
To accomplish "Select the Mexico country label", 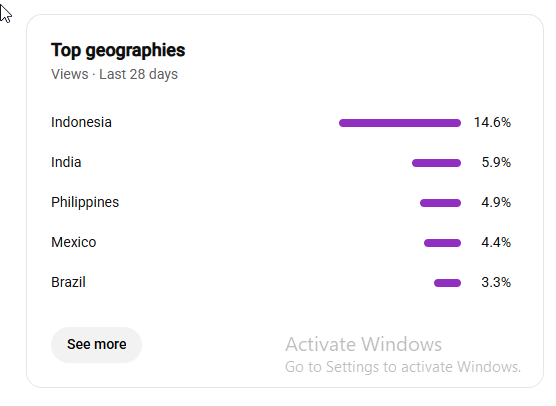I will (74, 243).
